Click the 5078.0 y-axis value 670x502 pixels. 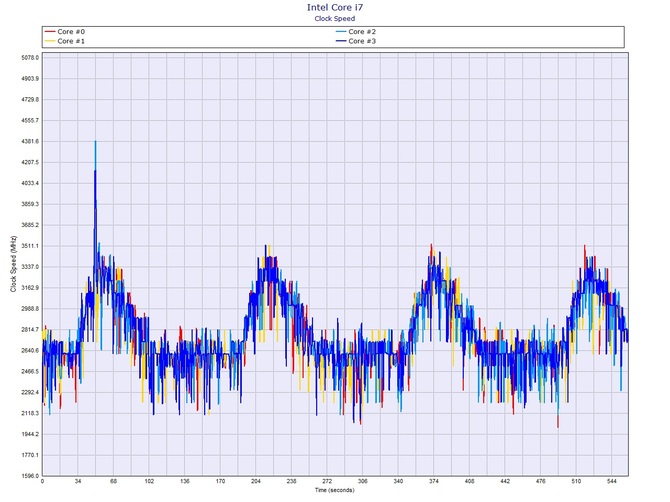tap(30, 58)
